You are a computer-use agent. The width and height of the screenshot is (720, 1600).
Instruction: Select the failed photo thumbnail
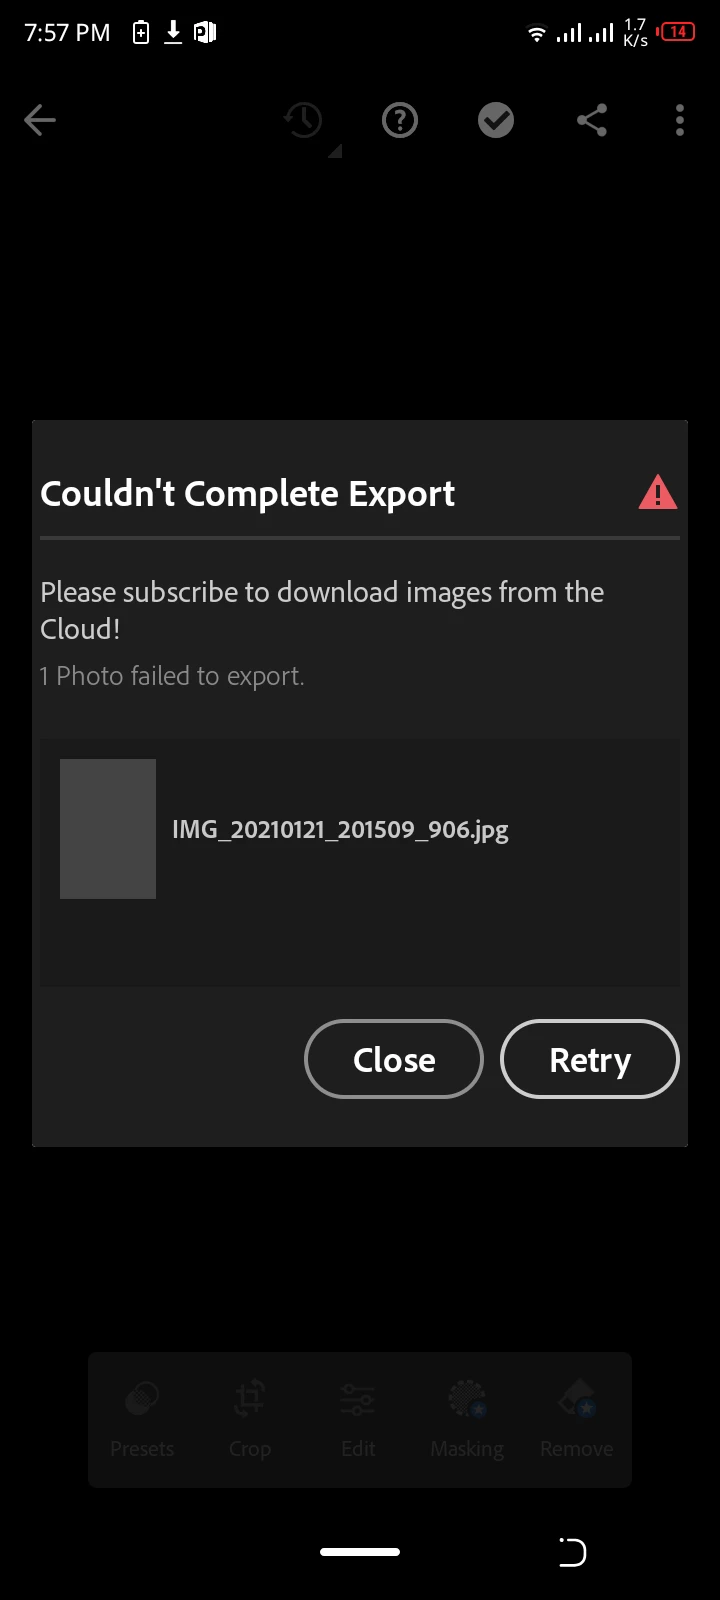108,829
